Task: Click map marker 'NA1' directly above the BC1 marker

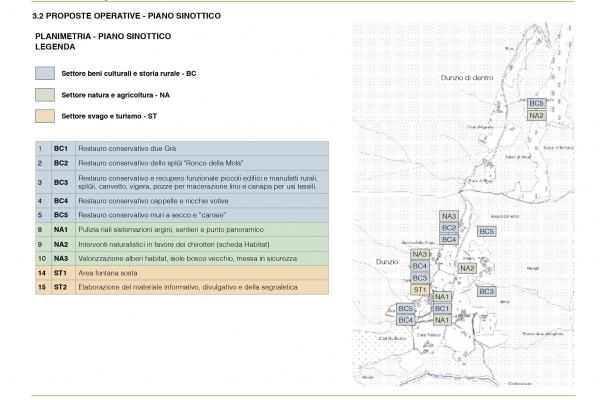Action: pos(442,297)
